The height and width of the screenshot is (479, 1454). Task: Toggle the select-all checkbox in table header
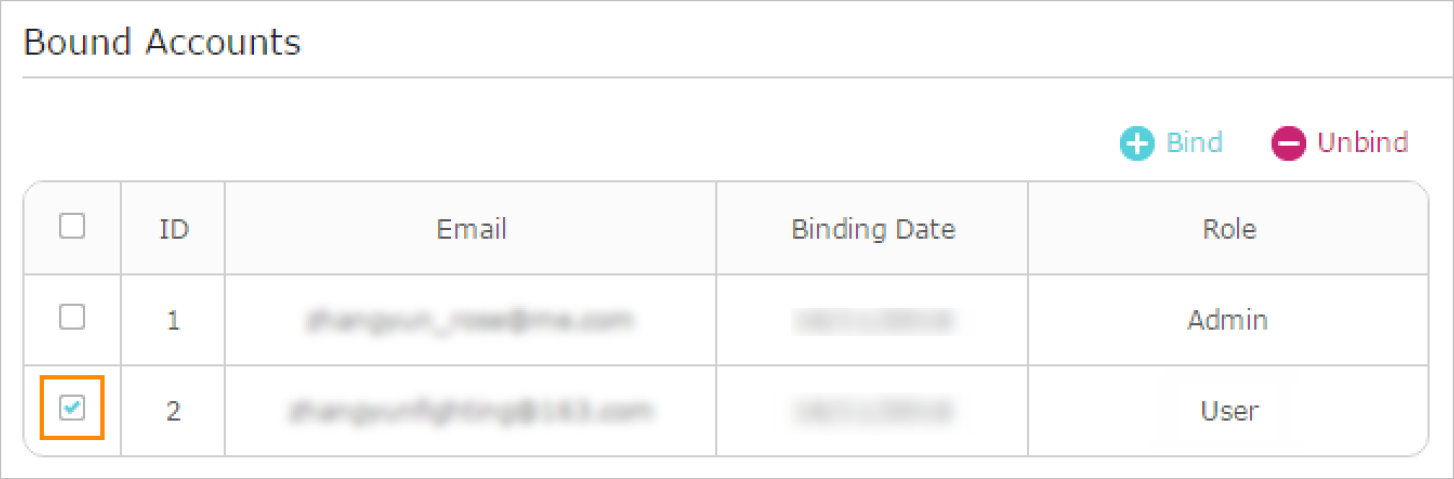(x=72, y=227)
